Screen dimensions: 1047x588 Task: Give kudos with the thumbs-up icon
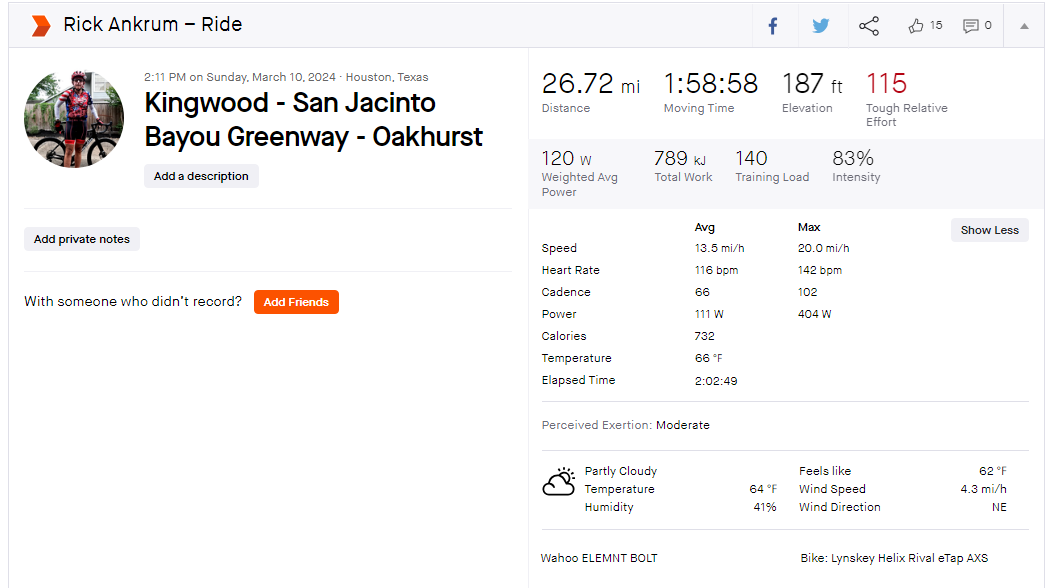click(x=915, y=26)
